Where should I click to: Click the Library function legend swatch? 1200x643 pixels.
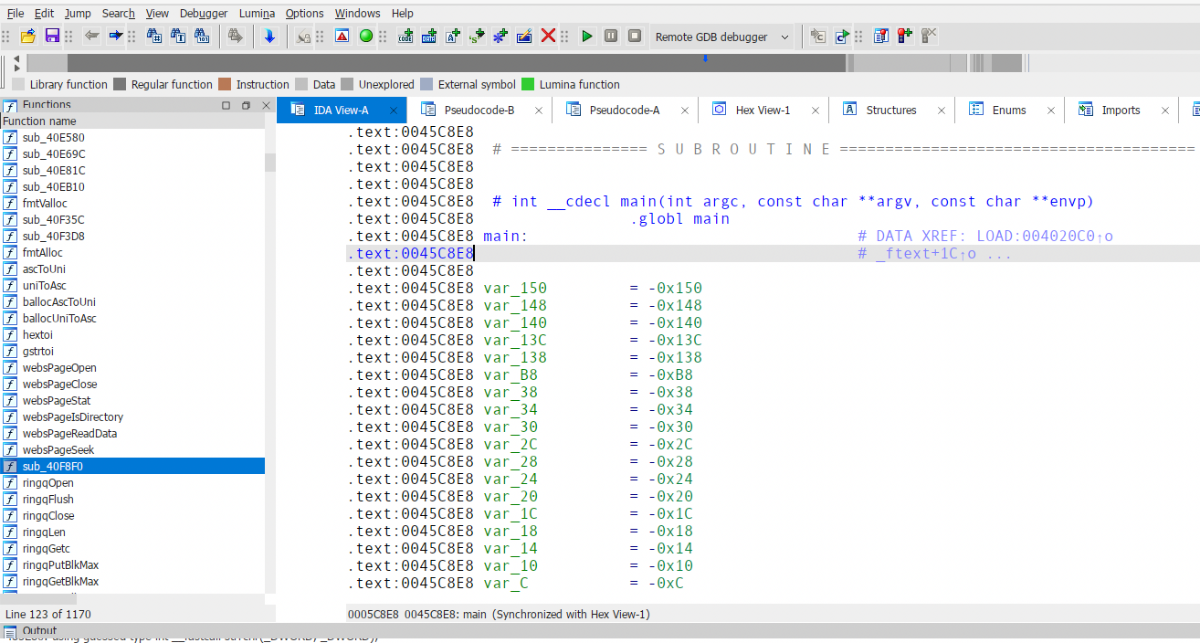point(18,85)
